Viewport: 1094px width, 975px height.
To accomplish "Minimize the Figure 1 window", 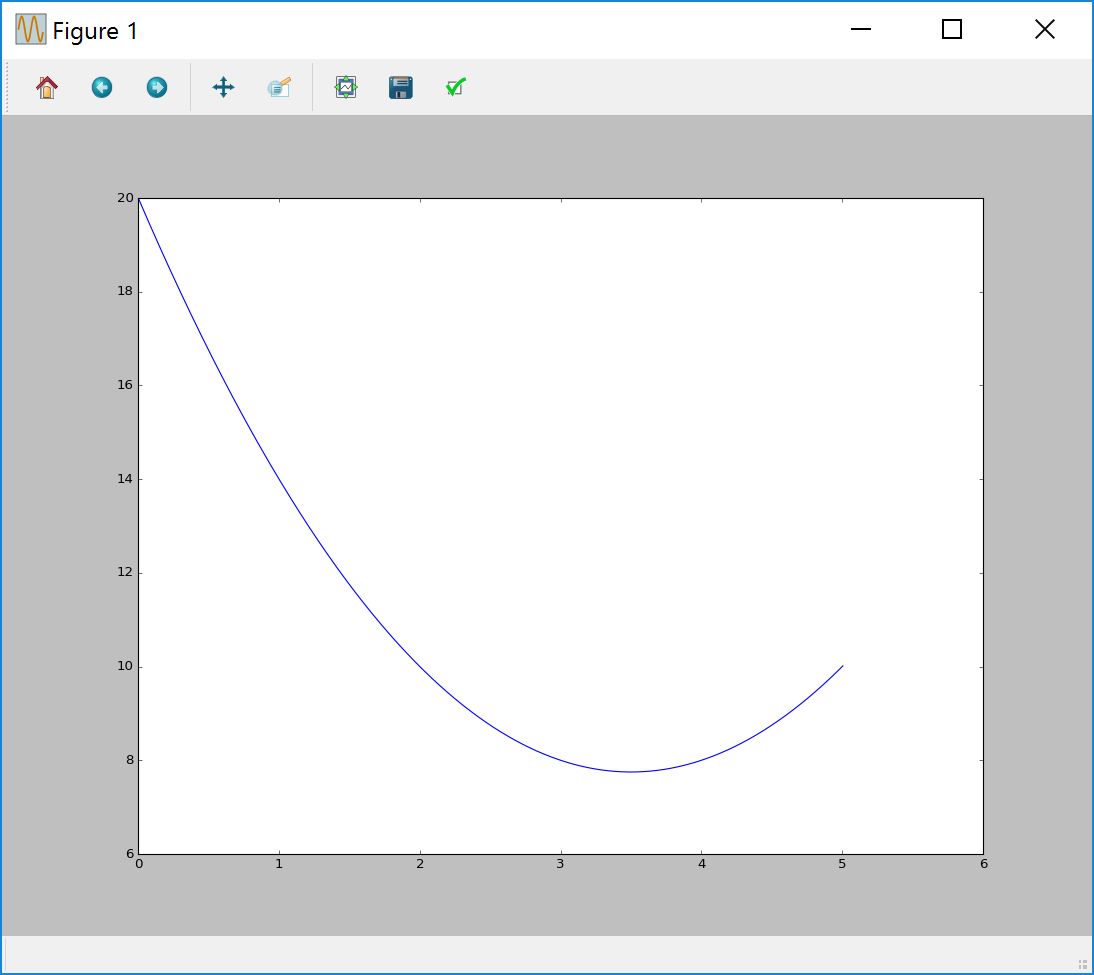I will pos(861,29).
